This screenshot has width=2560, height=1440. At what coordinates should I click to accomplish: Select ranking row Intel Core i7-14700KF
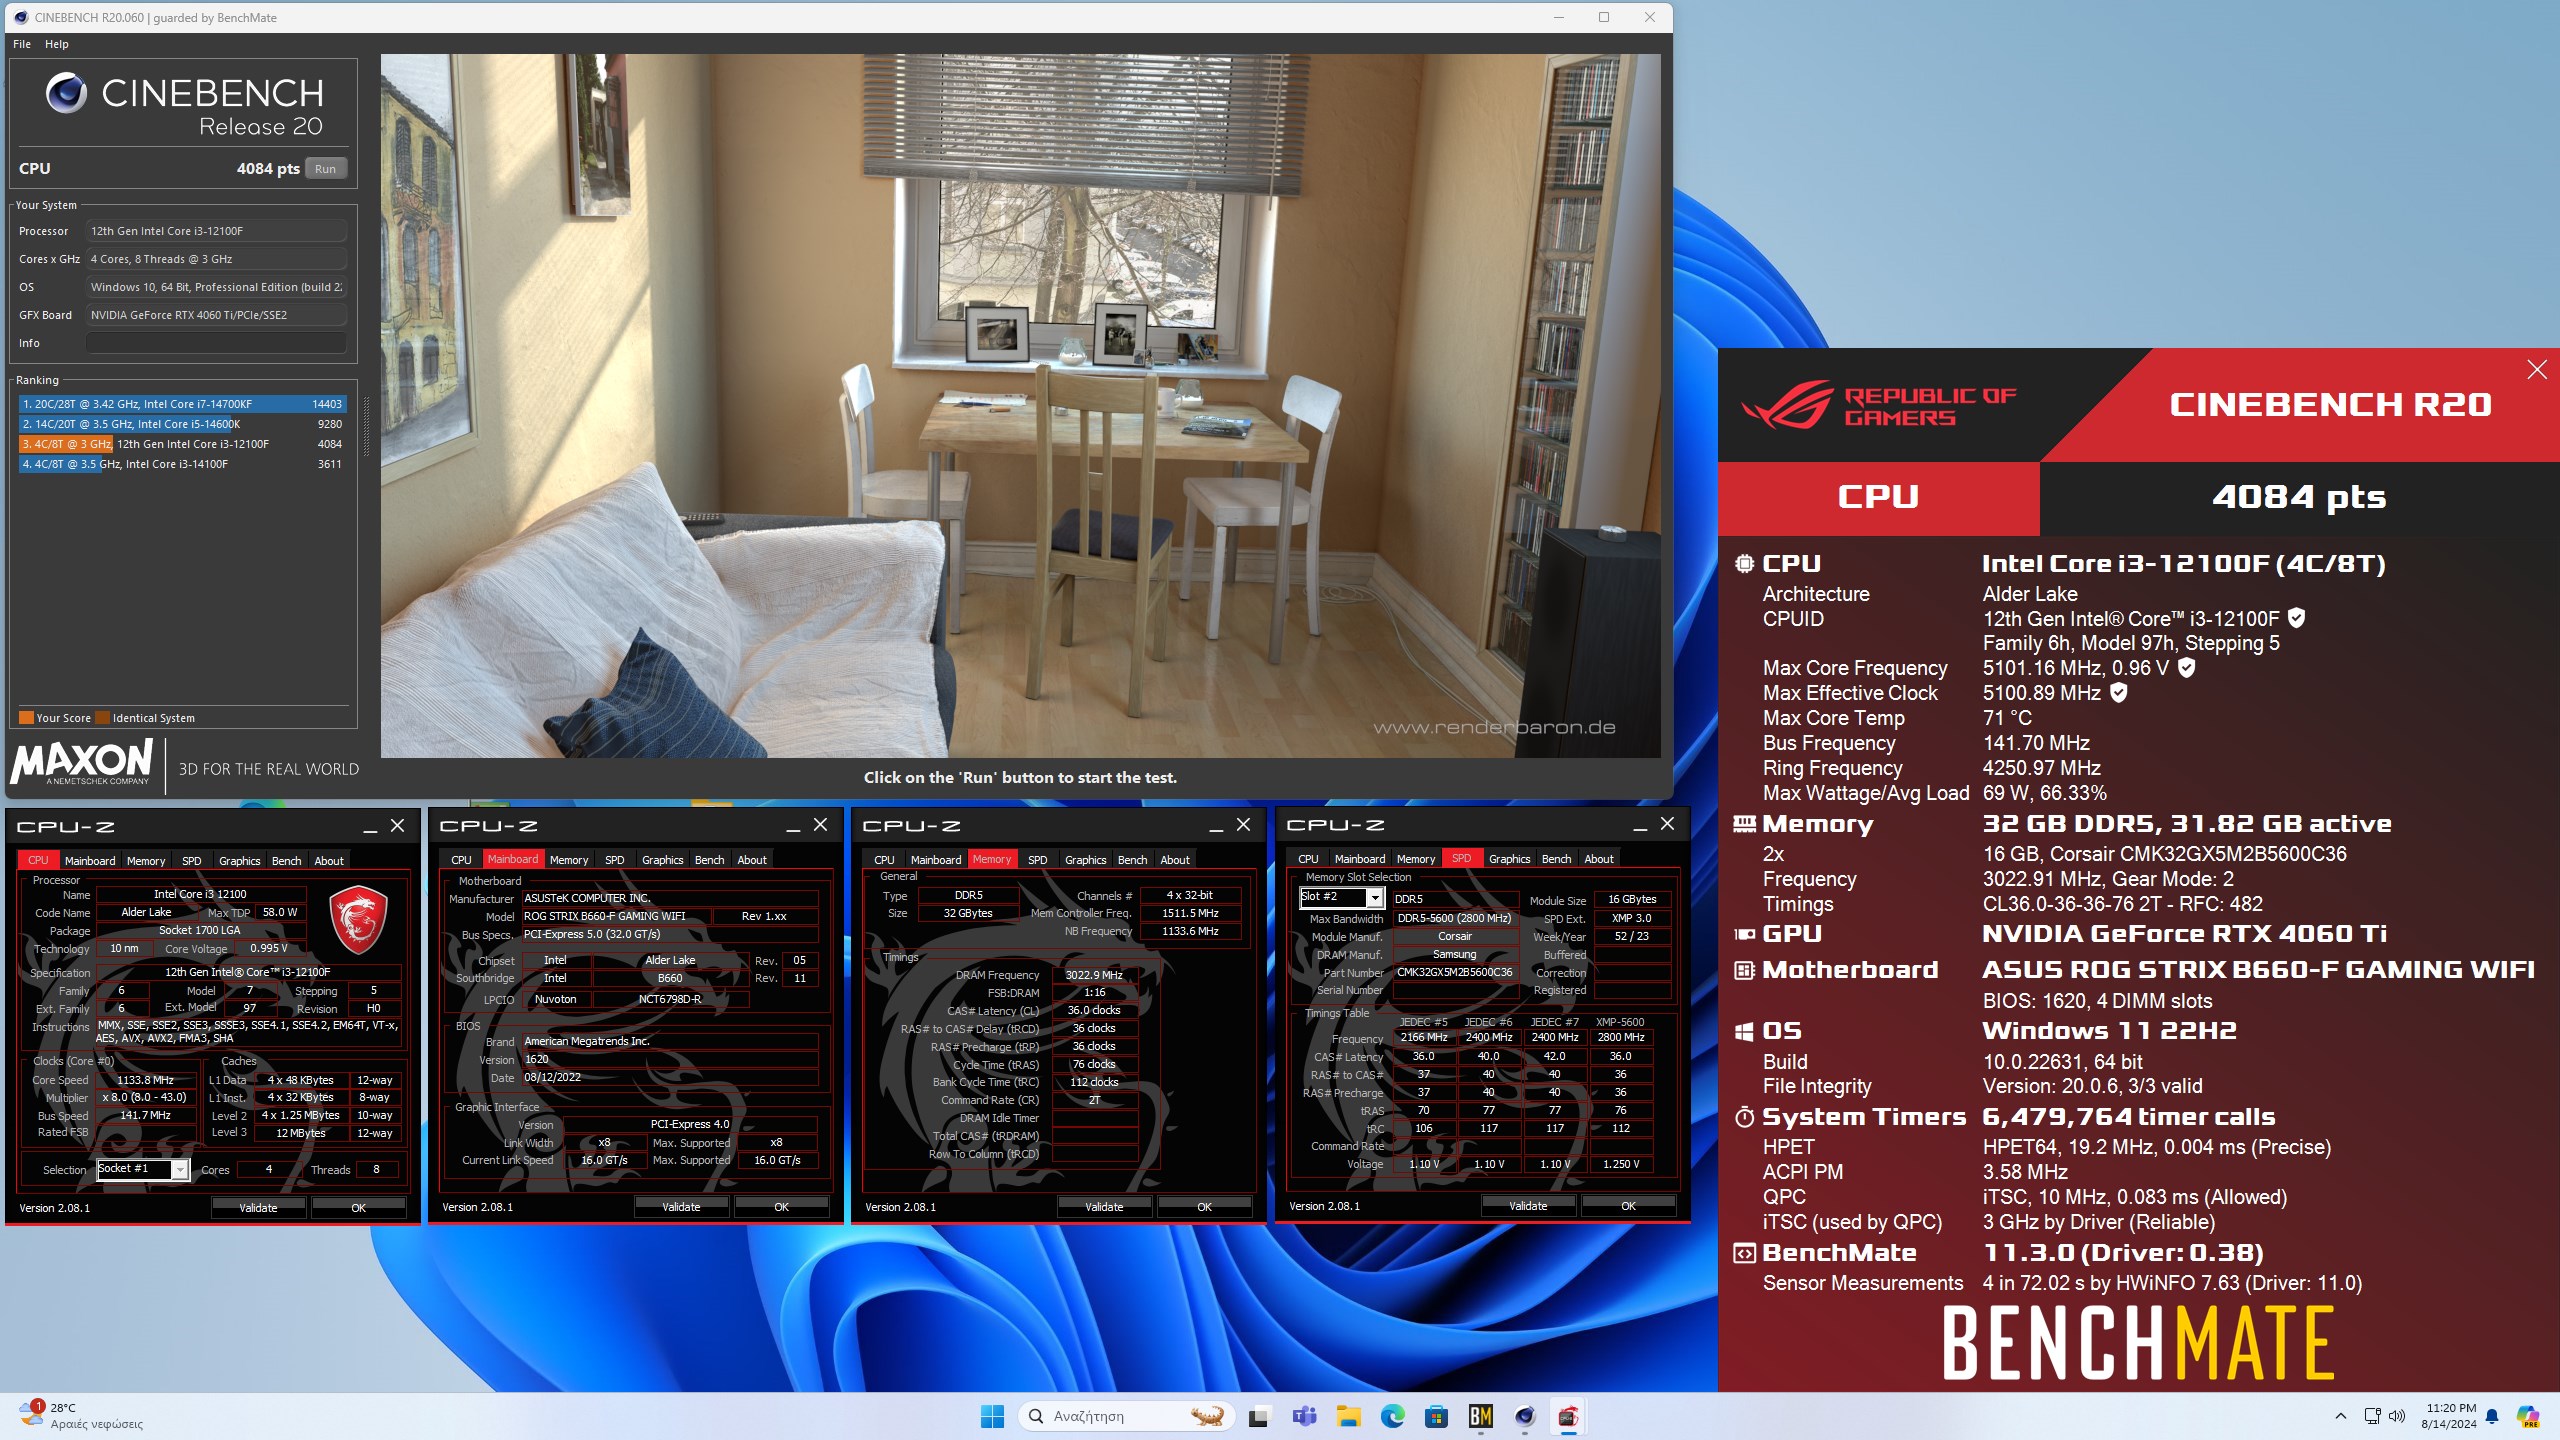click(x=182, y=404)
